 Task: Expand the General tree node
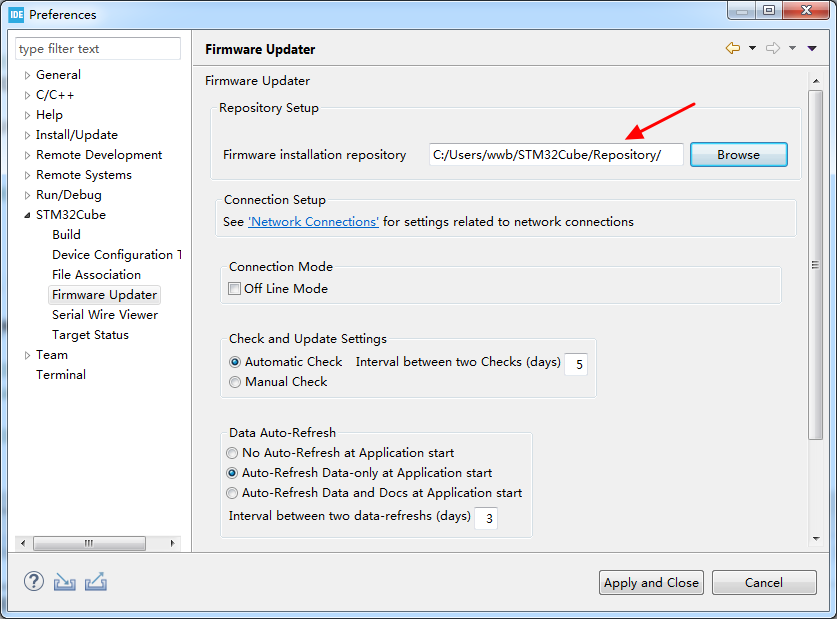pos(27,75)
